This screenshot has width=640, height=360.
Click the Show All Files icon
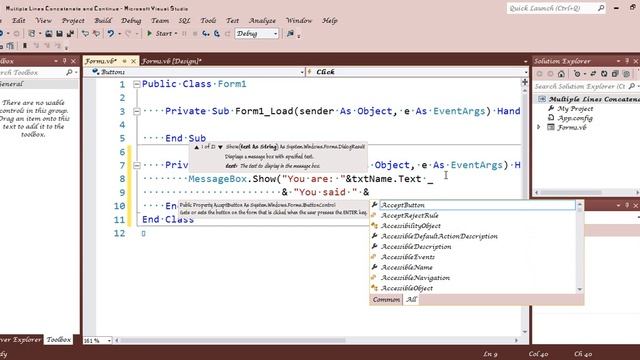tap(627, 74)
